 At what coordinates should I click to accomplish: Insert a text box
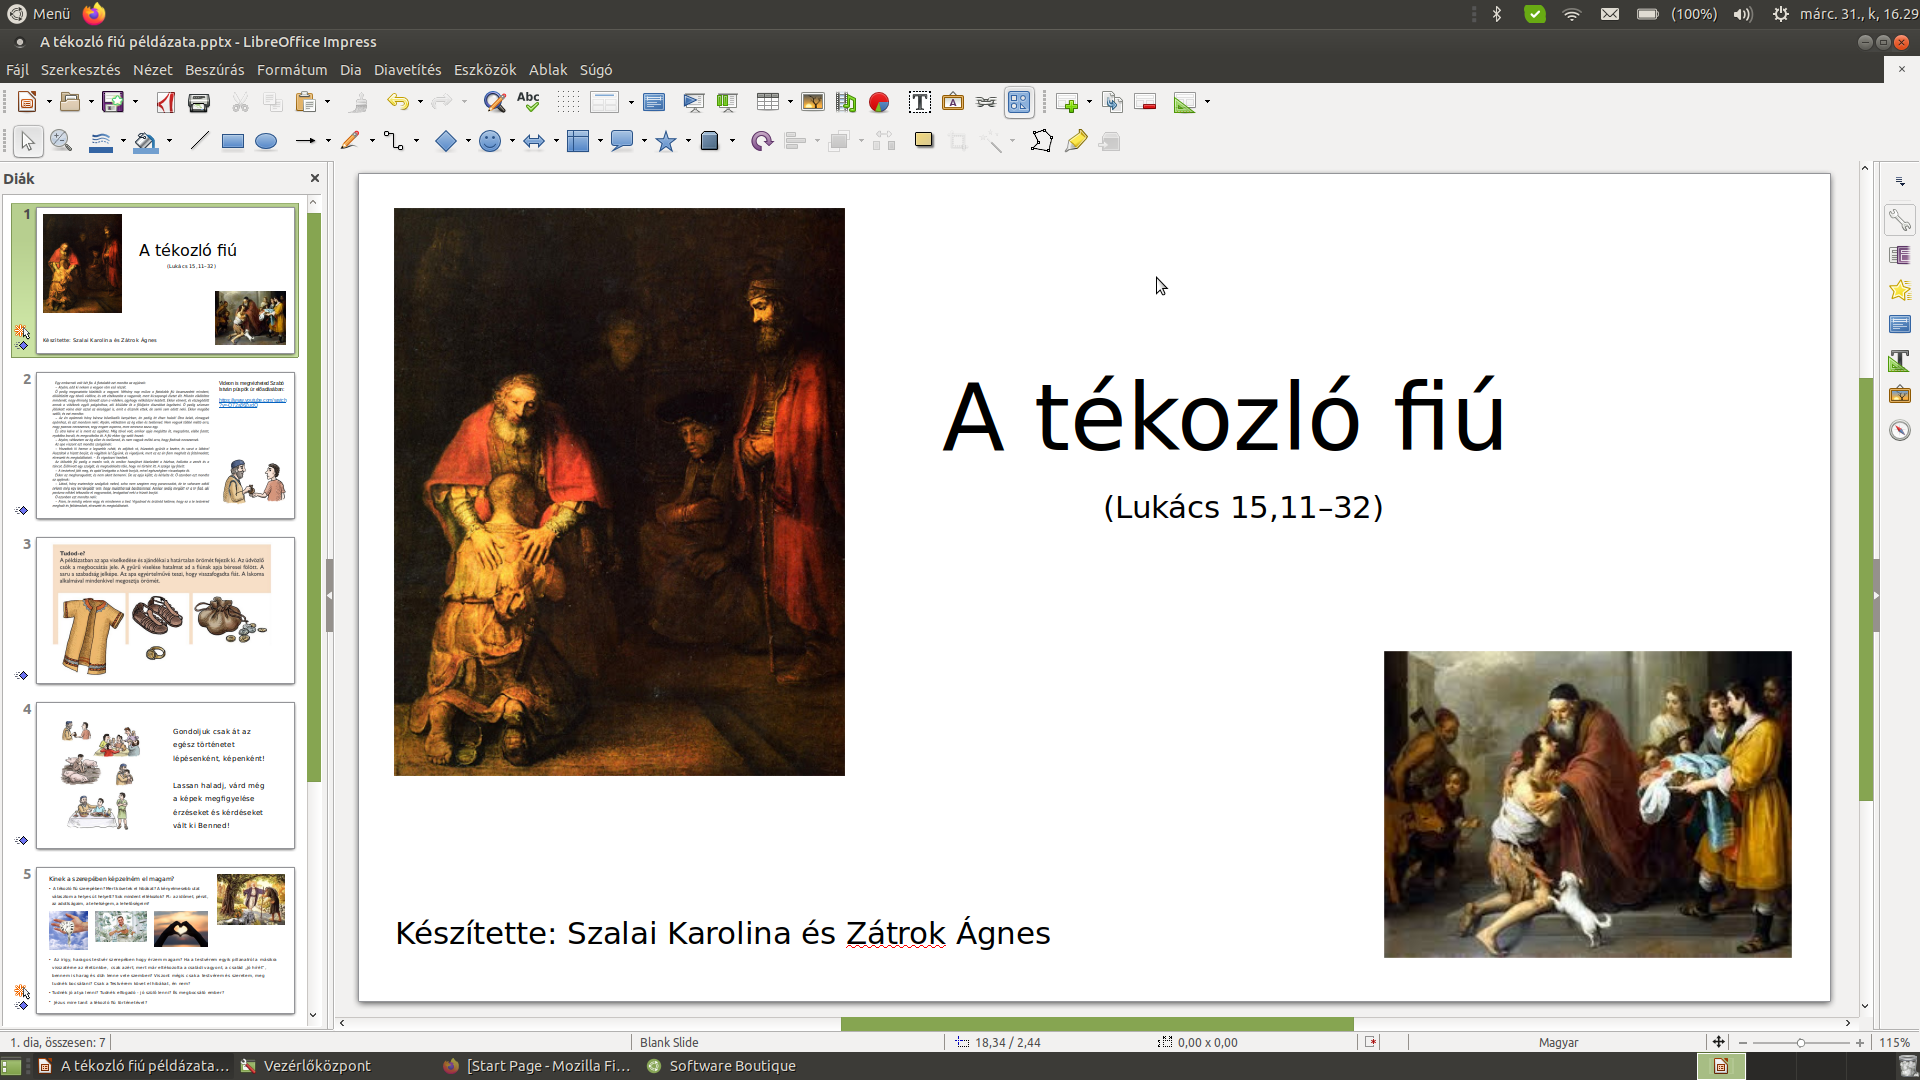coord(919,102)
